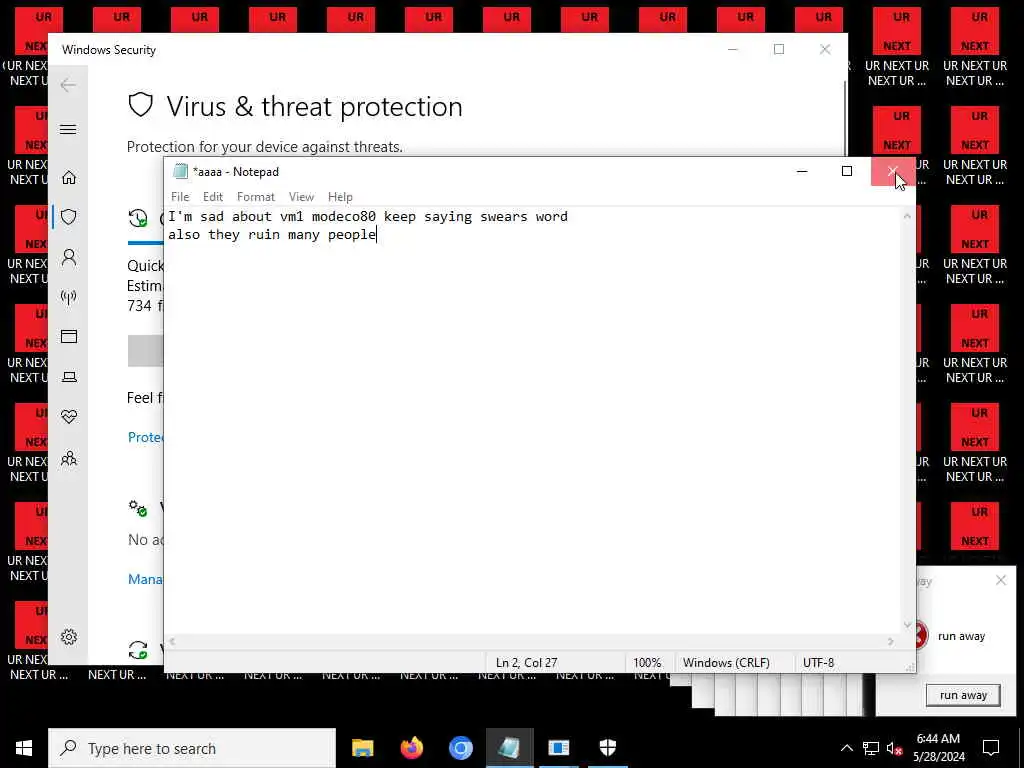Show hidden system tray icons
The image size is (1024, 768).
click(846, 748)
